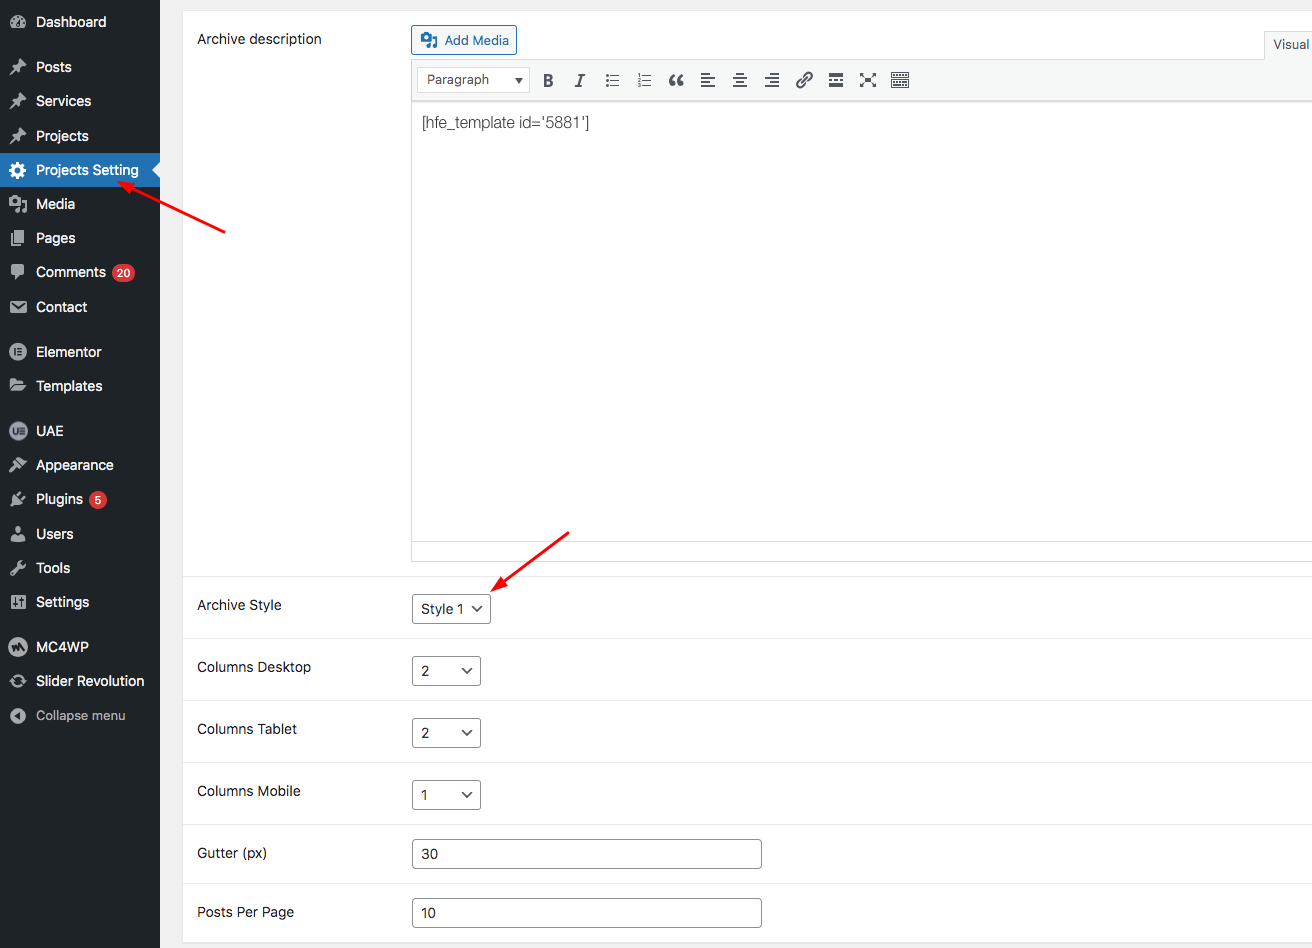Toggle fullscreen editor mode

868,81
